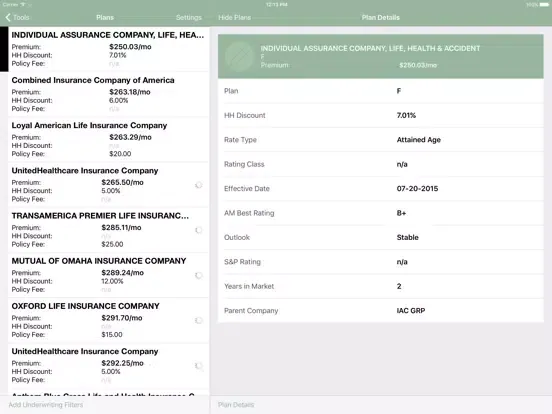Tap the Years in Market label
552x414 pixels.
(x=249, y=286)
